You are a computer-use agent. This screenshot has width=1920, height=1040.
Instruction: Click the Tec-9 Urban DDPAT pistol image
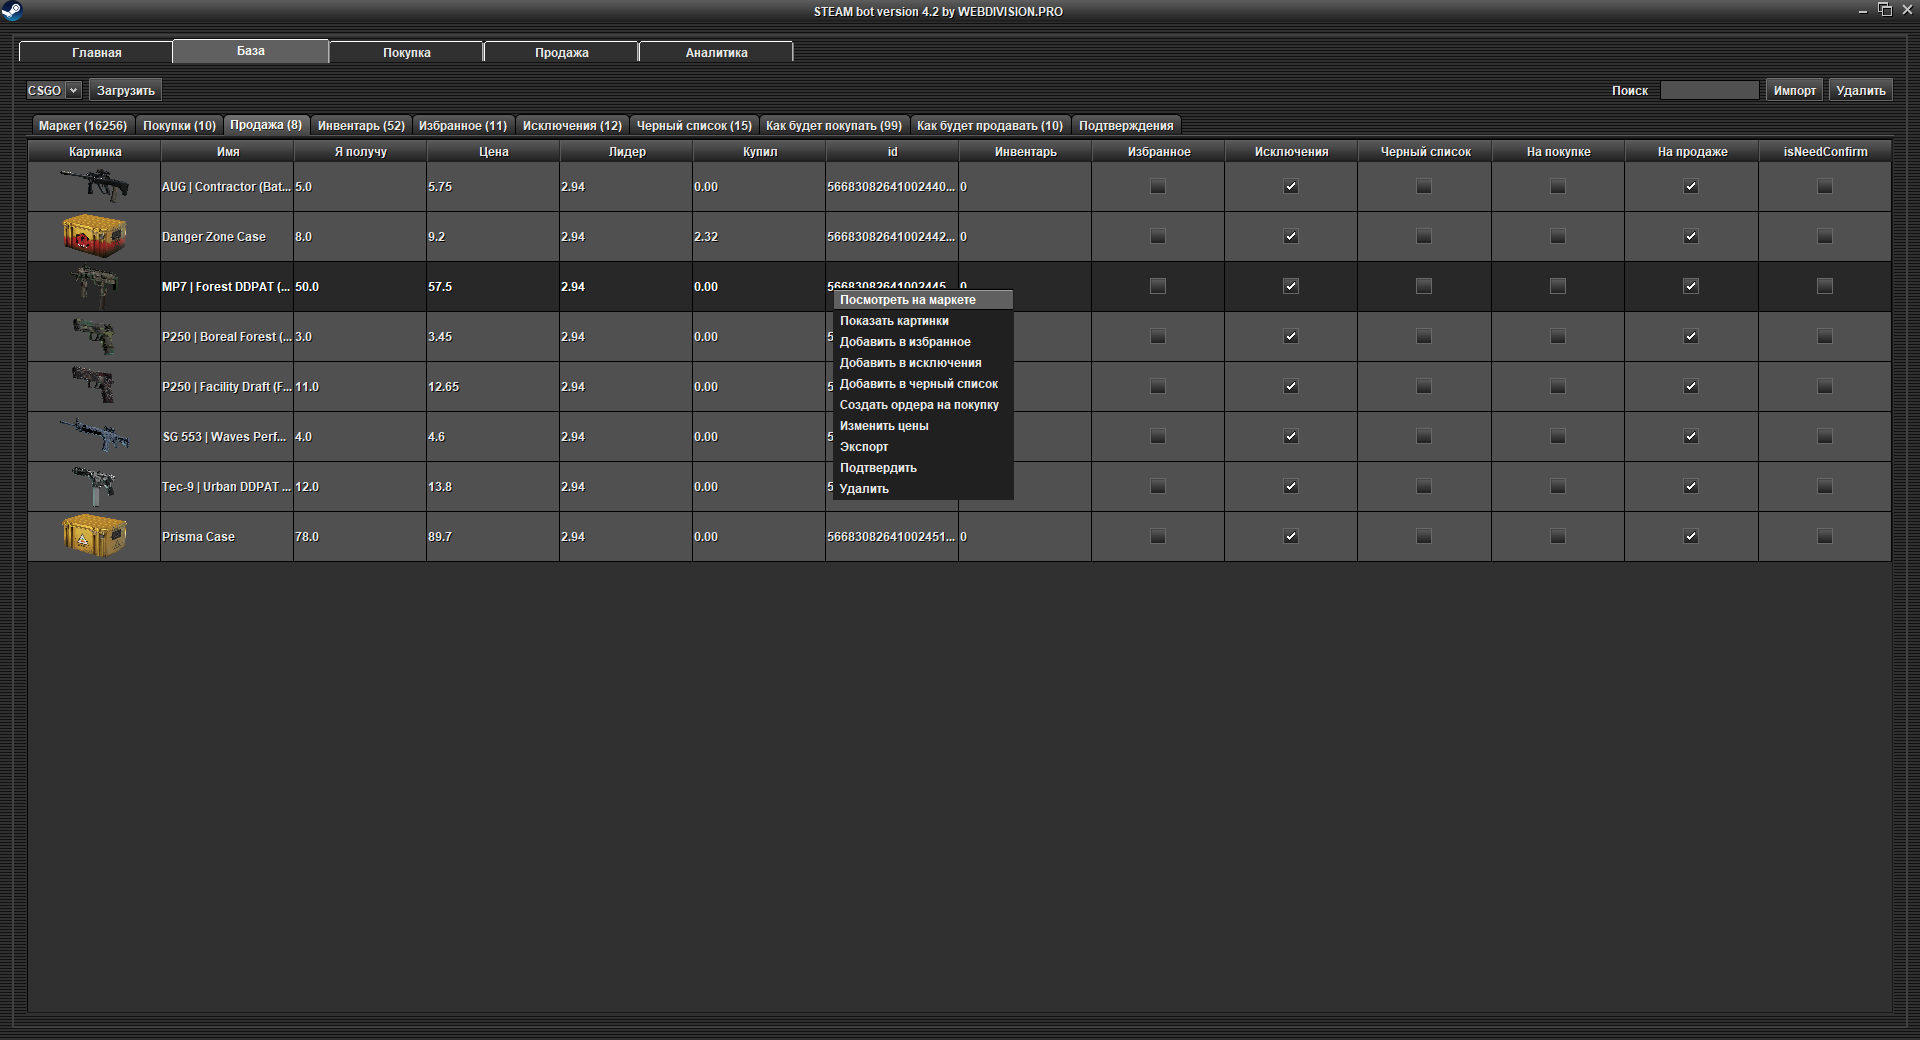click(x=94, y=486)
